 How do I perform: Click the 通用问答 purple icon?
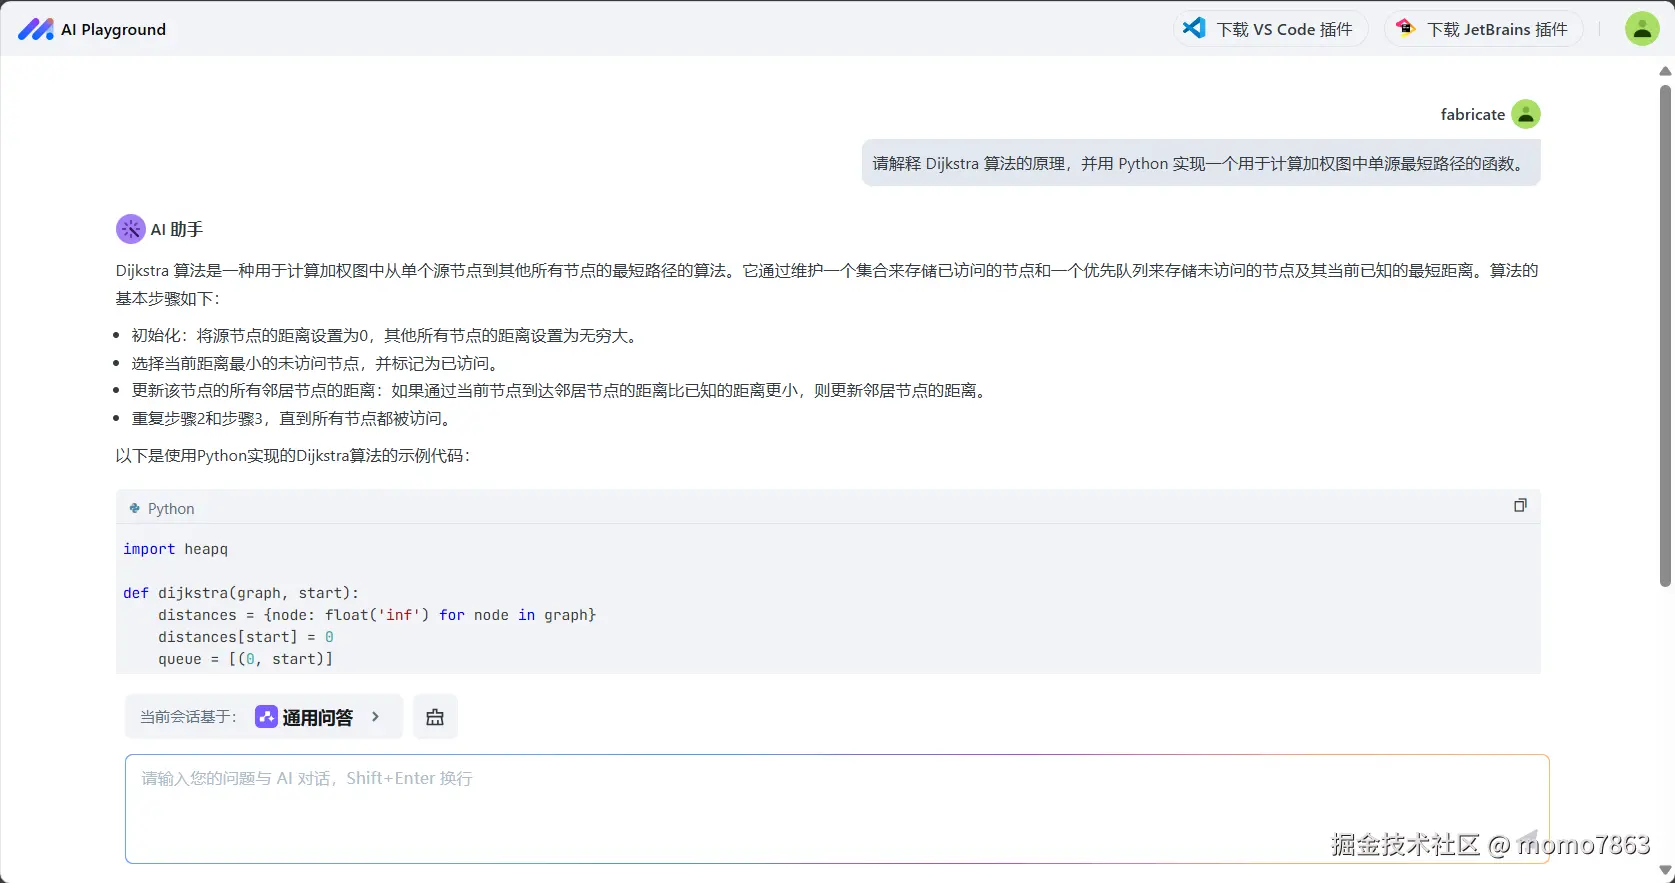(x=266, y=717)
